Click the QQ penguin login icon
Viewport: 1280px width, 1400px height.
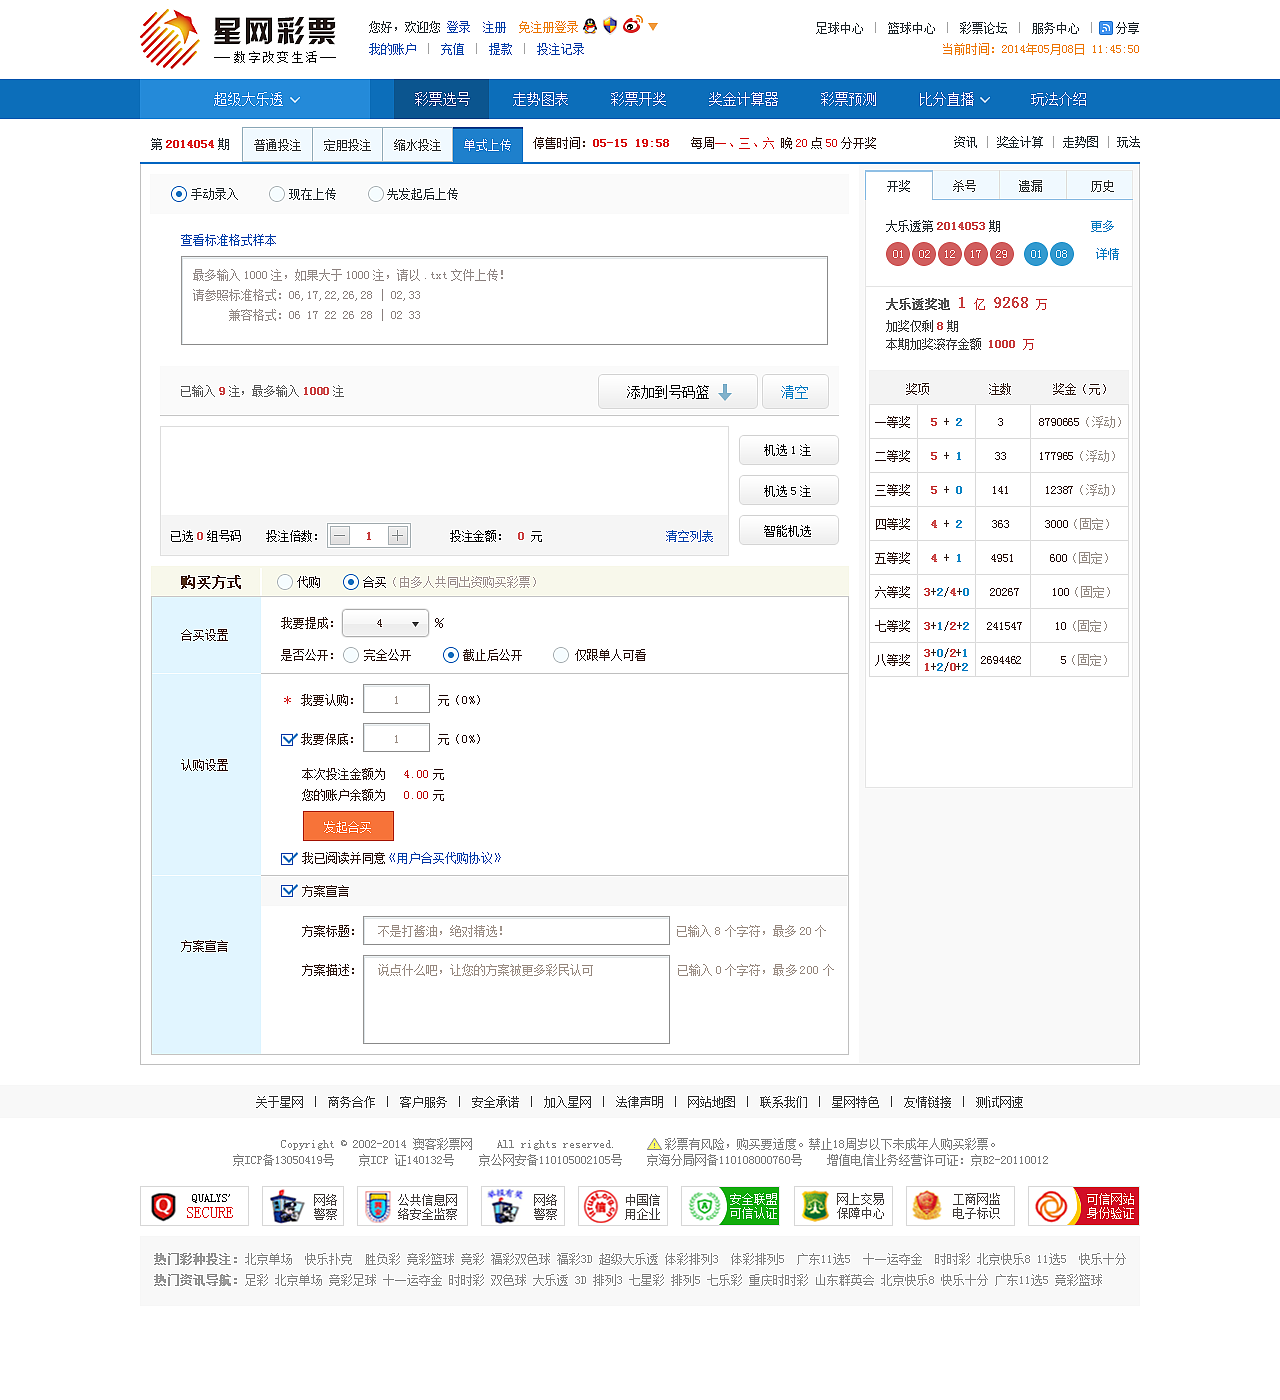pos(590,27)
